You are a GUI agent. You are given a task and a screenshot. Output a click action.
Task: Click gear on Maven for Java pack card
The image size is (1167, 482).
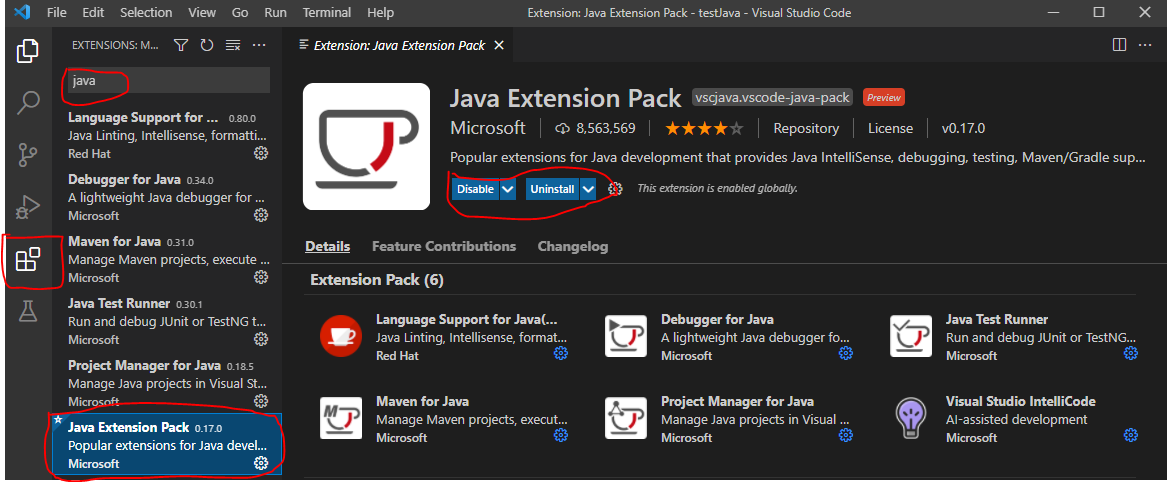560,434
